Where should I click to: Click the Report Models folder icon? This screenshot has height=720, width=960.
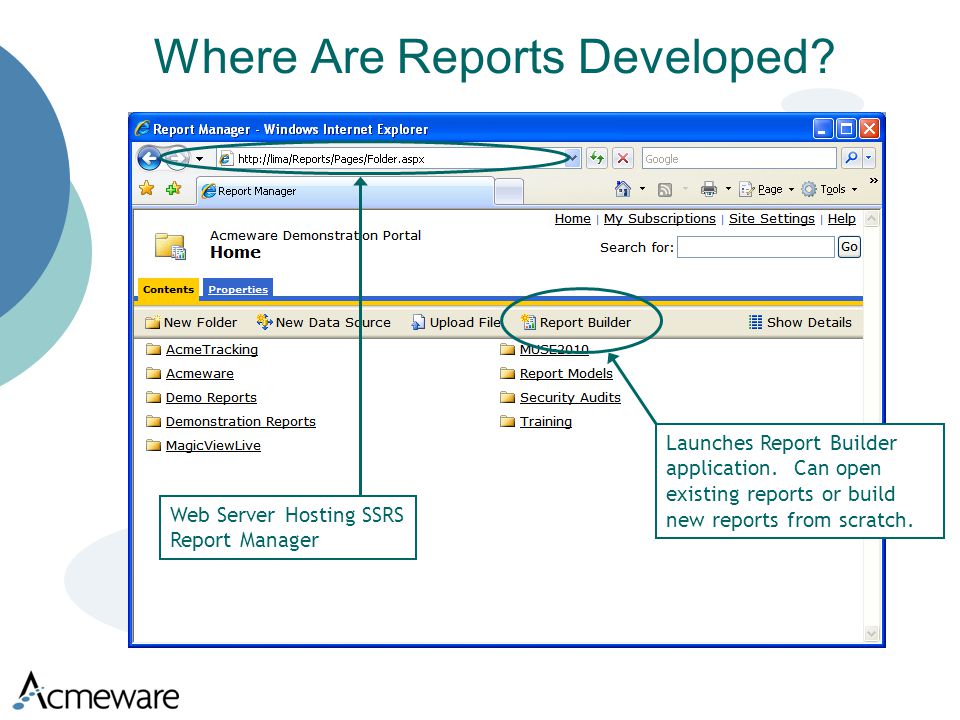[507, 373]
